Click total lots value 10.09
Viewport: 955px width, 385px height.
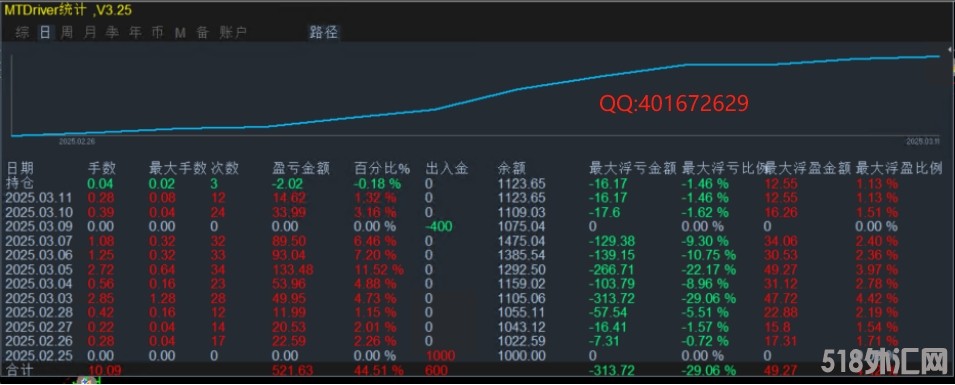point(104,370)
